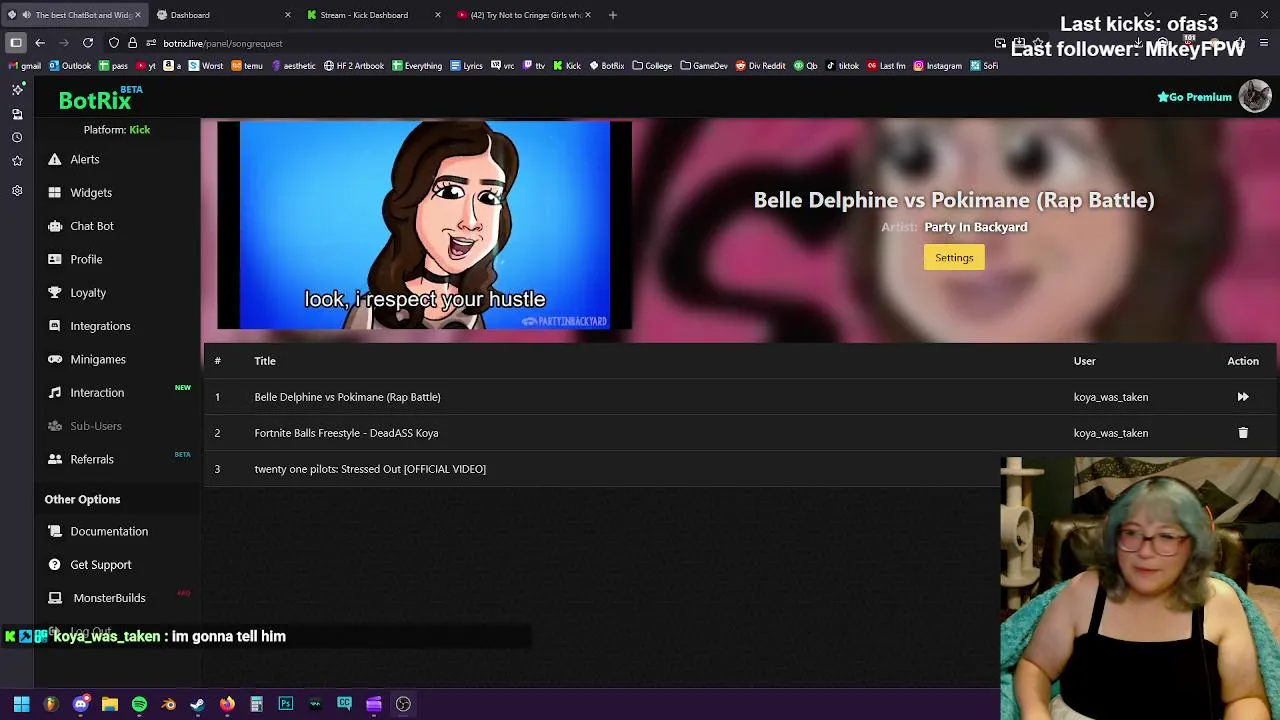Open the Profile page
The height and width of the screenshot is (720, 1280).
85,259
